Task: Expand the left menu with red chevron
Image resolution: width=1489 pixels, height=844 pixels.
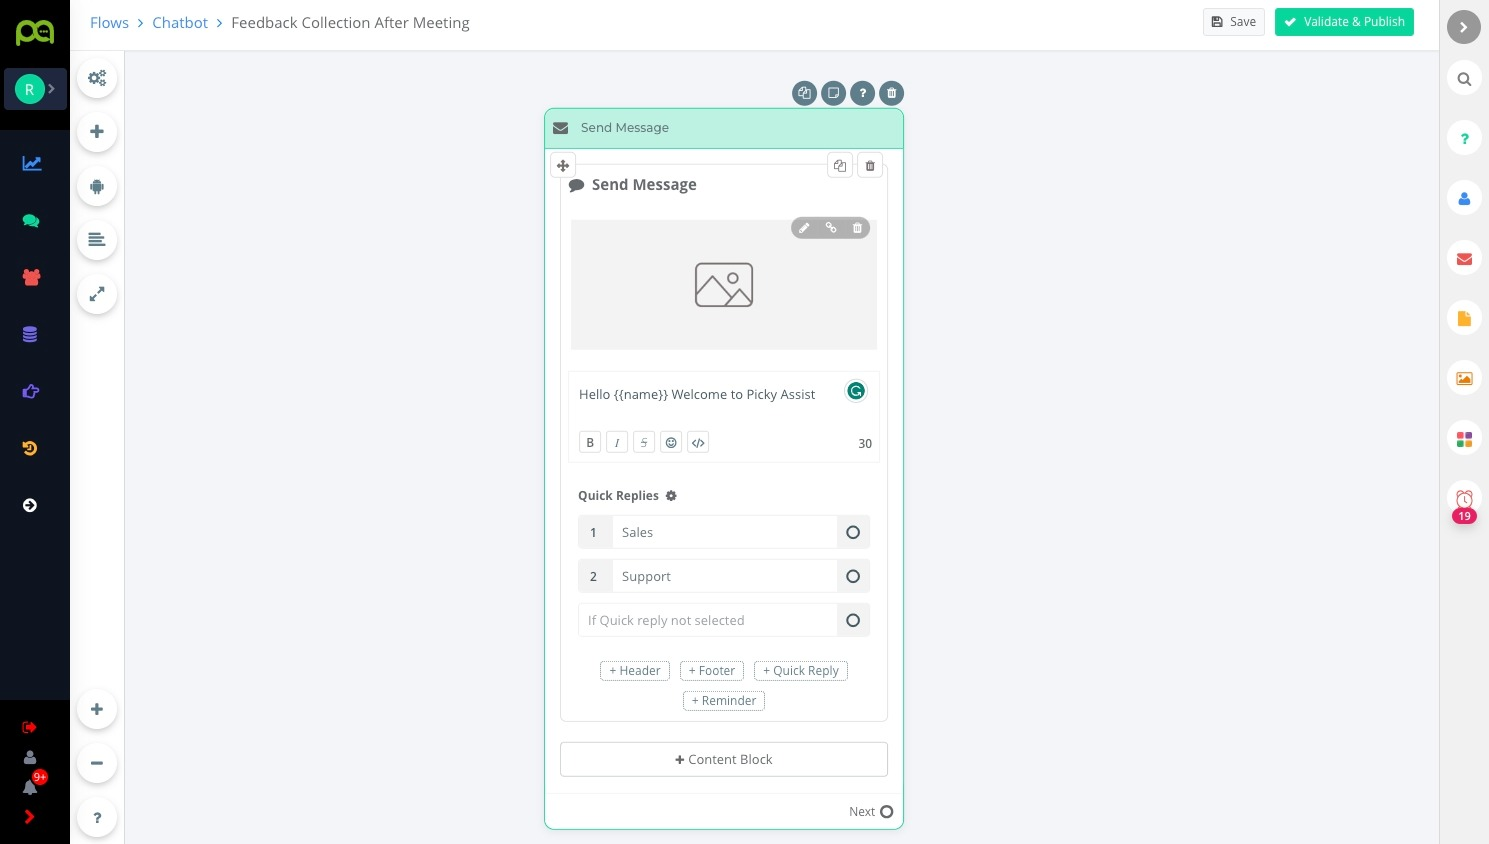Action: (29, 817)
